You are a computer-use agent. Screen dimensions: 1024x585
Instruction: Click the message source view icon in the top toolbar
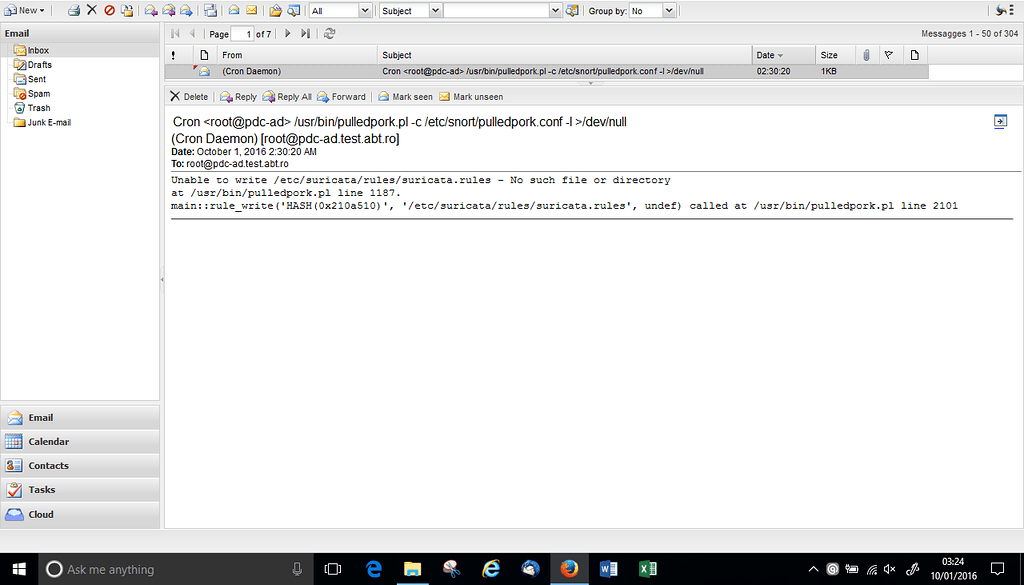(x=294, y=10)
